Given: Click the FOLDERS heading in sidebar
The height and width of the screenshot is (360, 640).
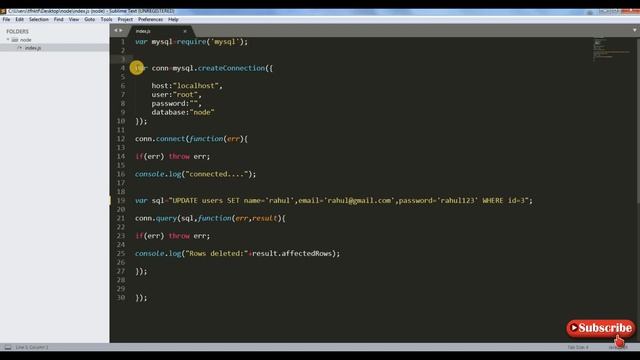Looking at the screenshot, I should [17, 31].
